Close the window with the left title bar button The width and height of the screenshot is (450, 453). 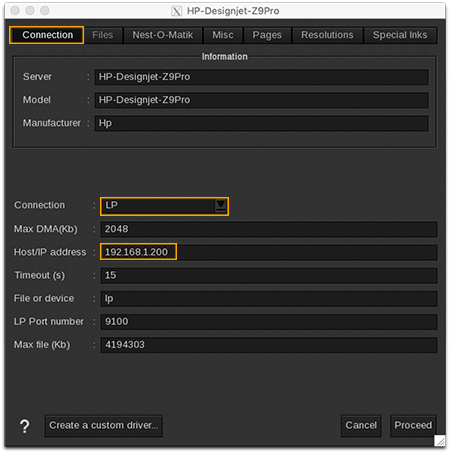pyautogui.click(x=15, y=11)
